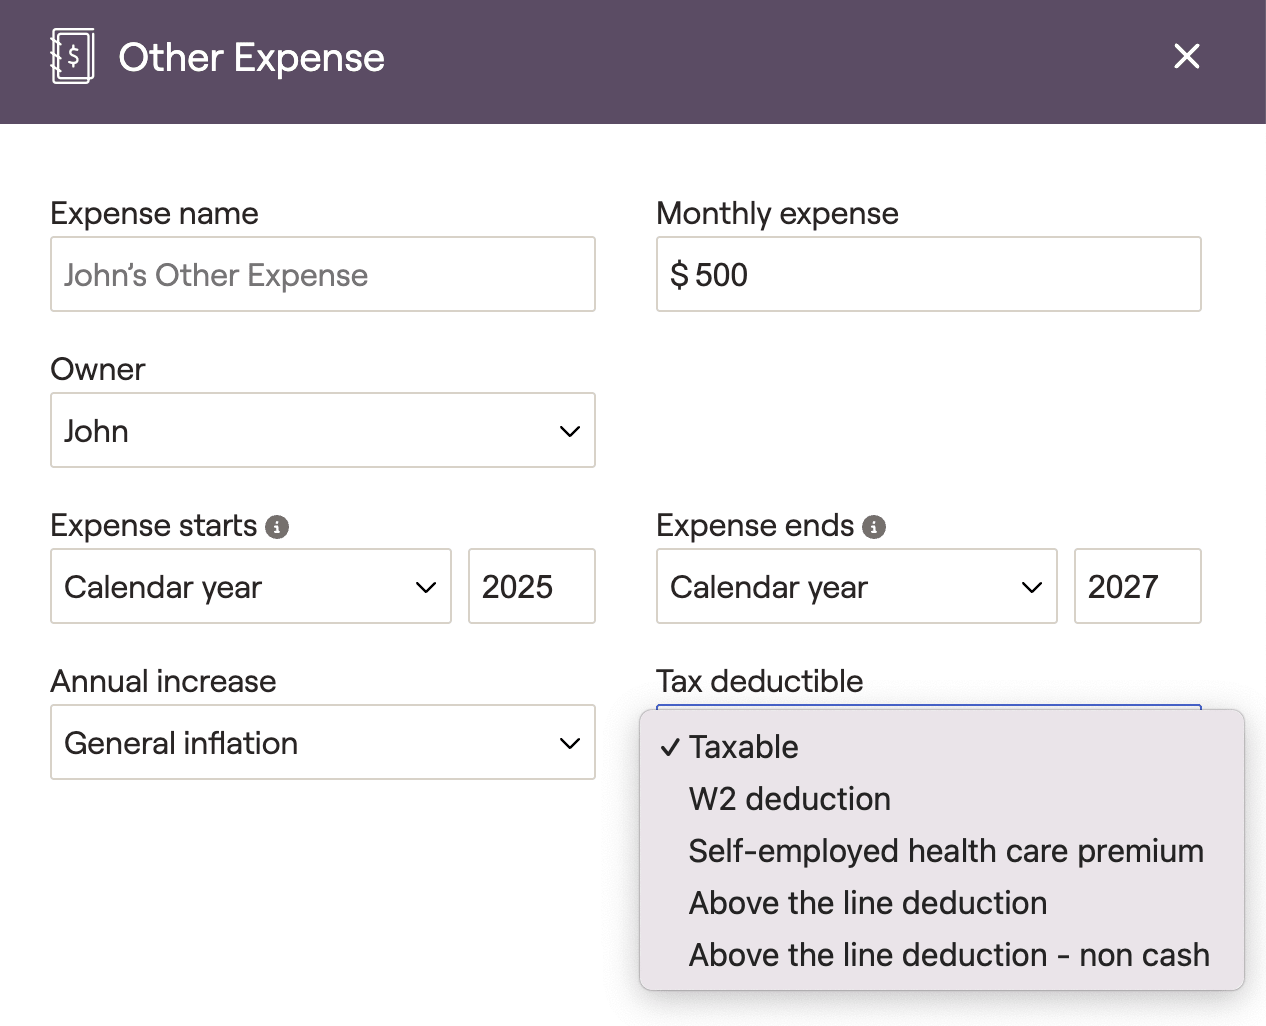Pick Above the line deduction option

867,903
